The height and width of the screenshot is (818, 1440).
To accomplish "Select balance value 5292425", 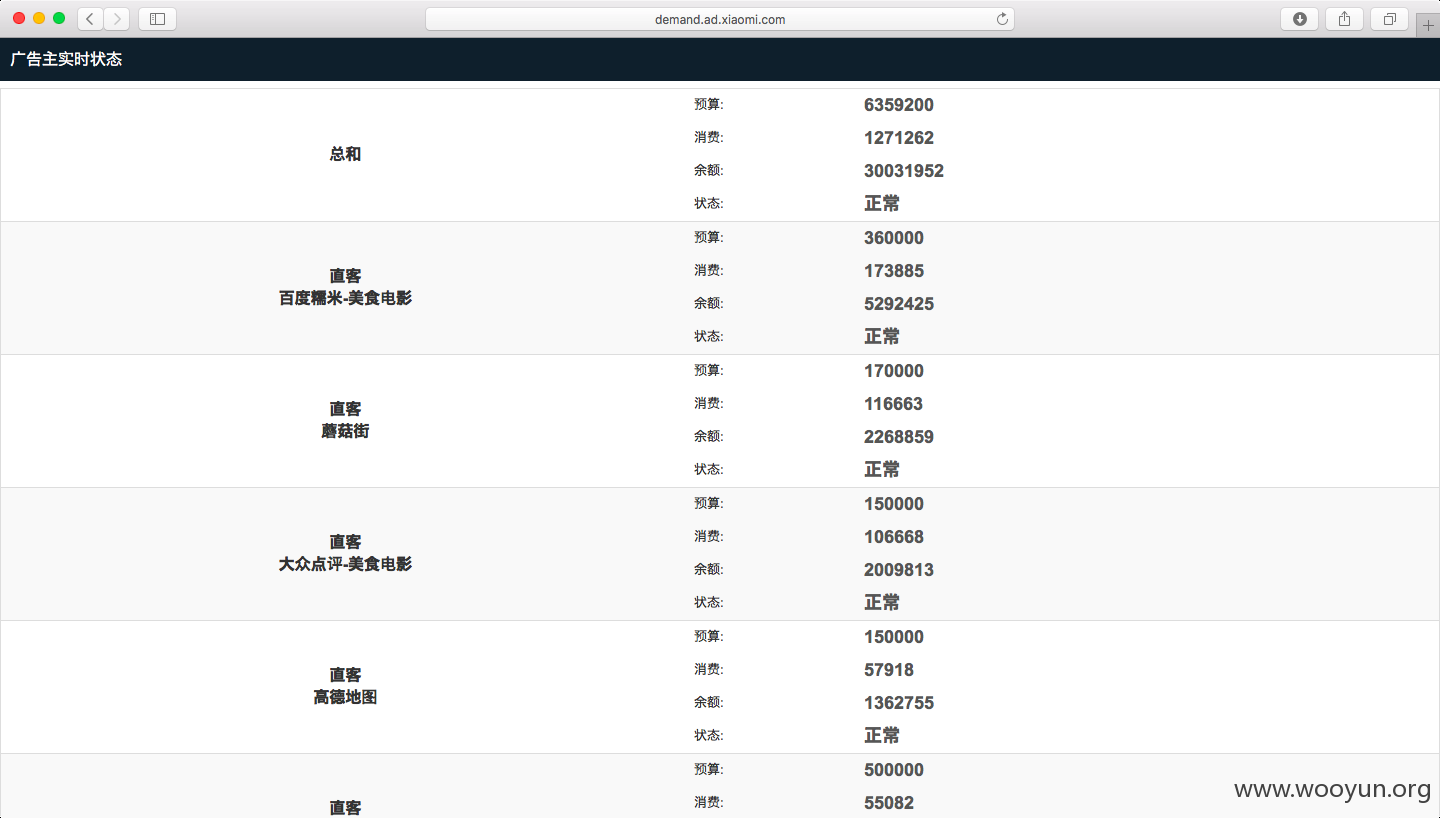I will click(899, 304).
